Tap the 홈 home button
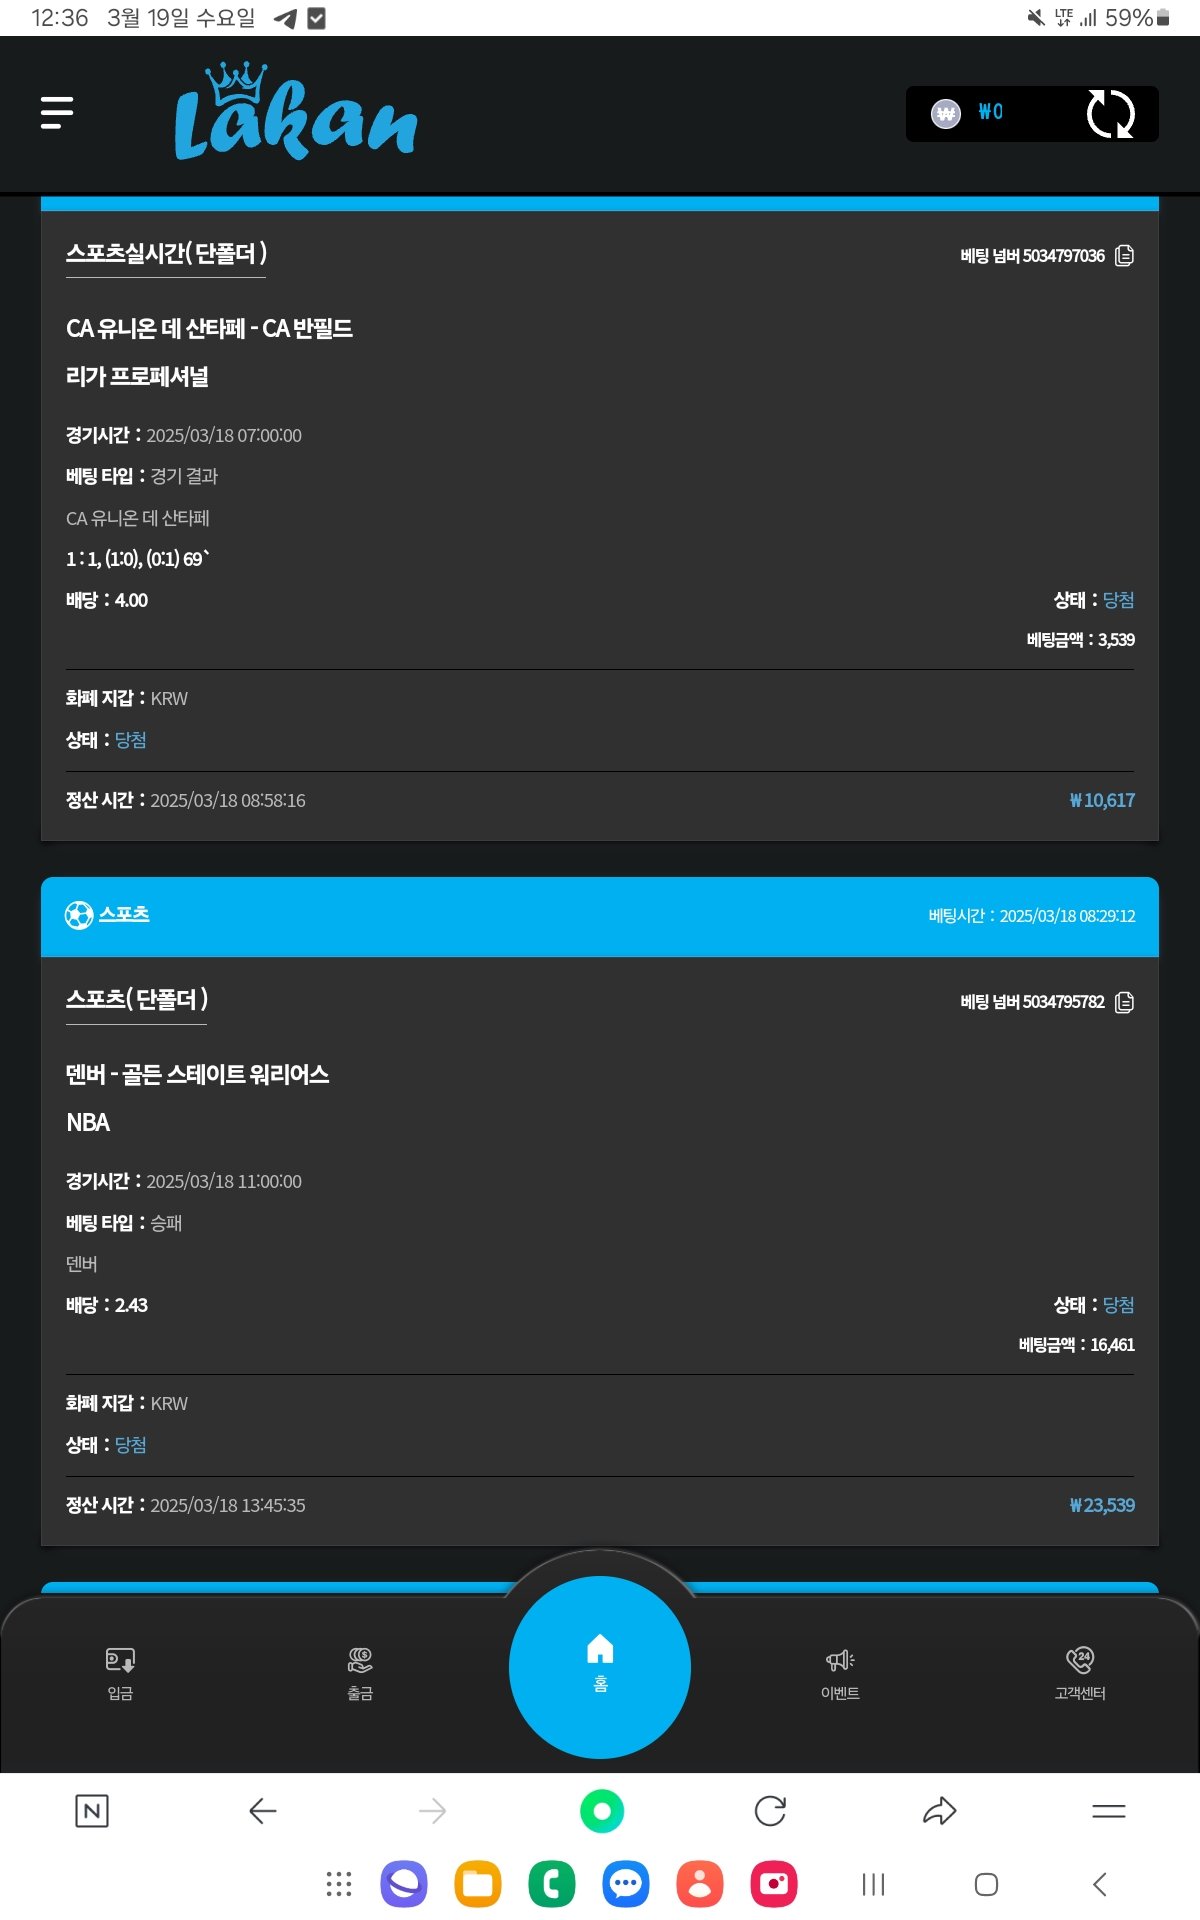This screenshot has width=1200, height=1920. click(600, 1666)
